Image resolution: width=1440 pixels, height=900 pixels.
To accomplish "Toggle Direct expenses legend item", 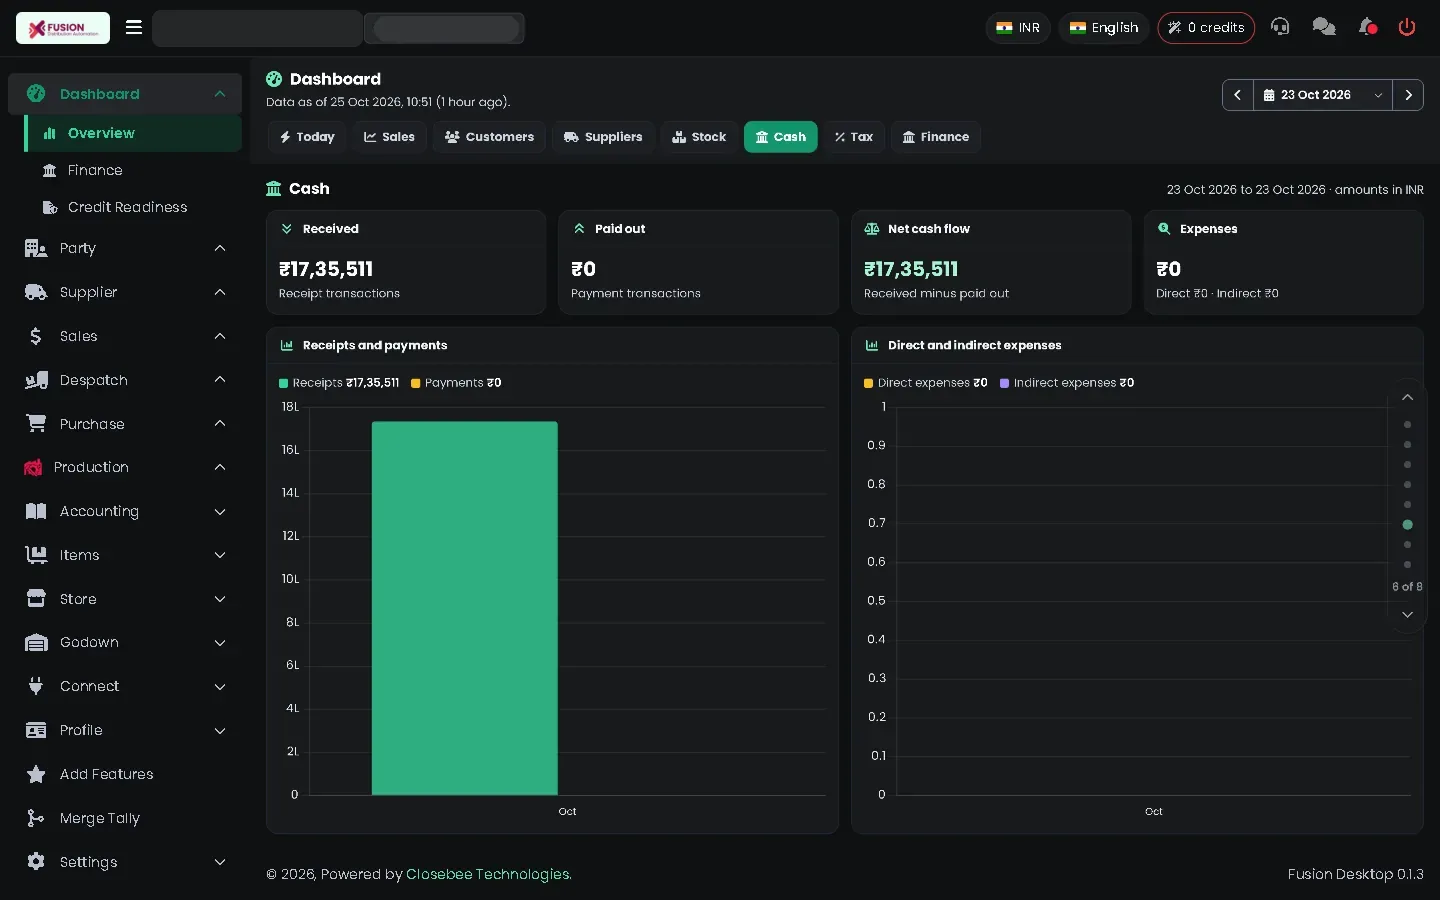I will (926, 383).
